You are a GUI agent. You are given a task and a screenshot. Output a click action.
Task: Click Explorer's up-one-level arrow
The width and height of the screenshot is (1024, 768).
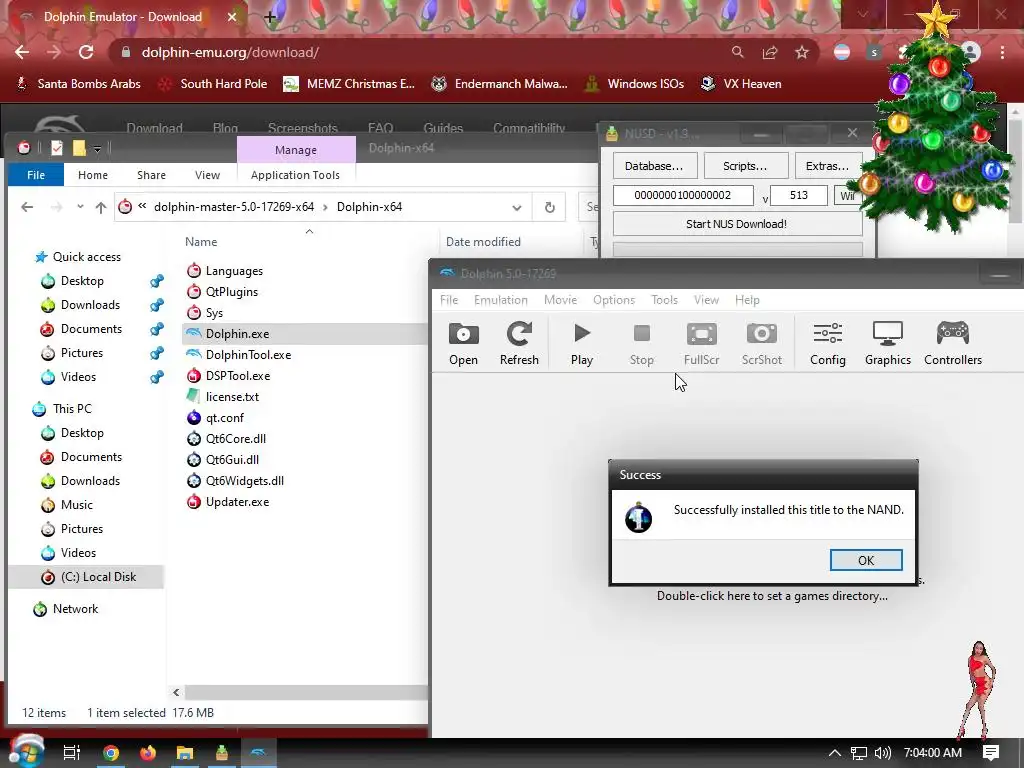[101, 207]
